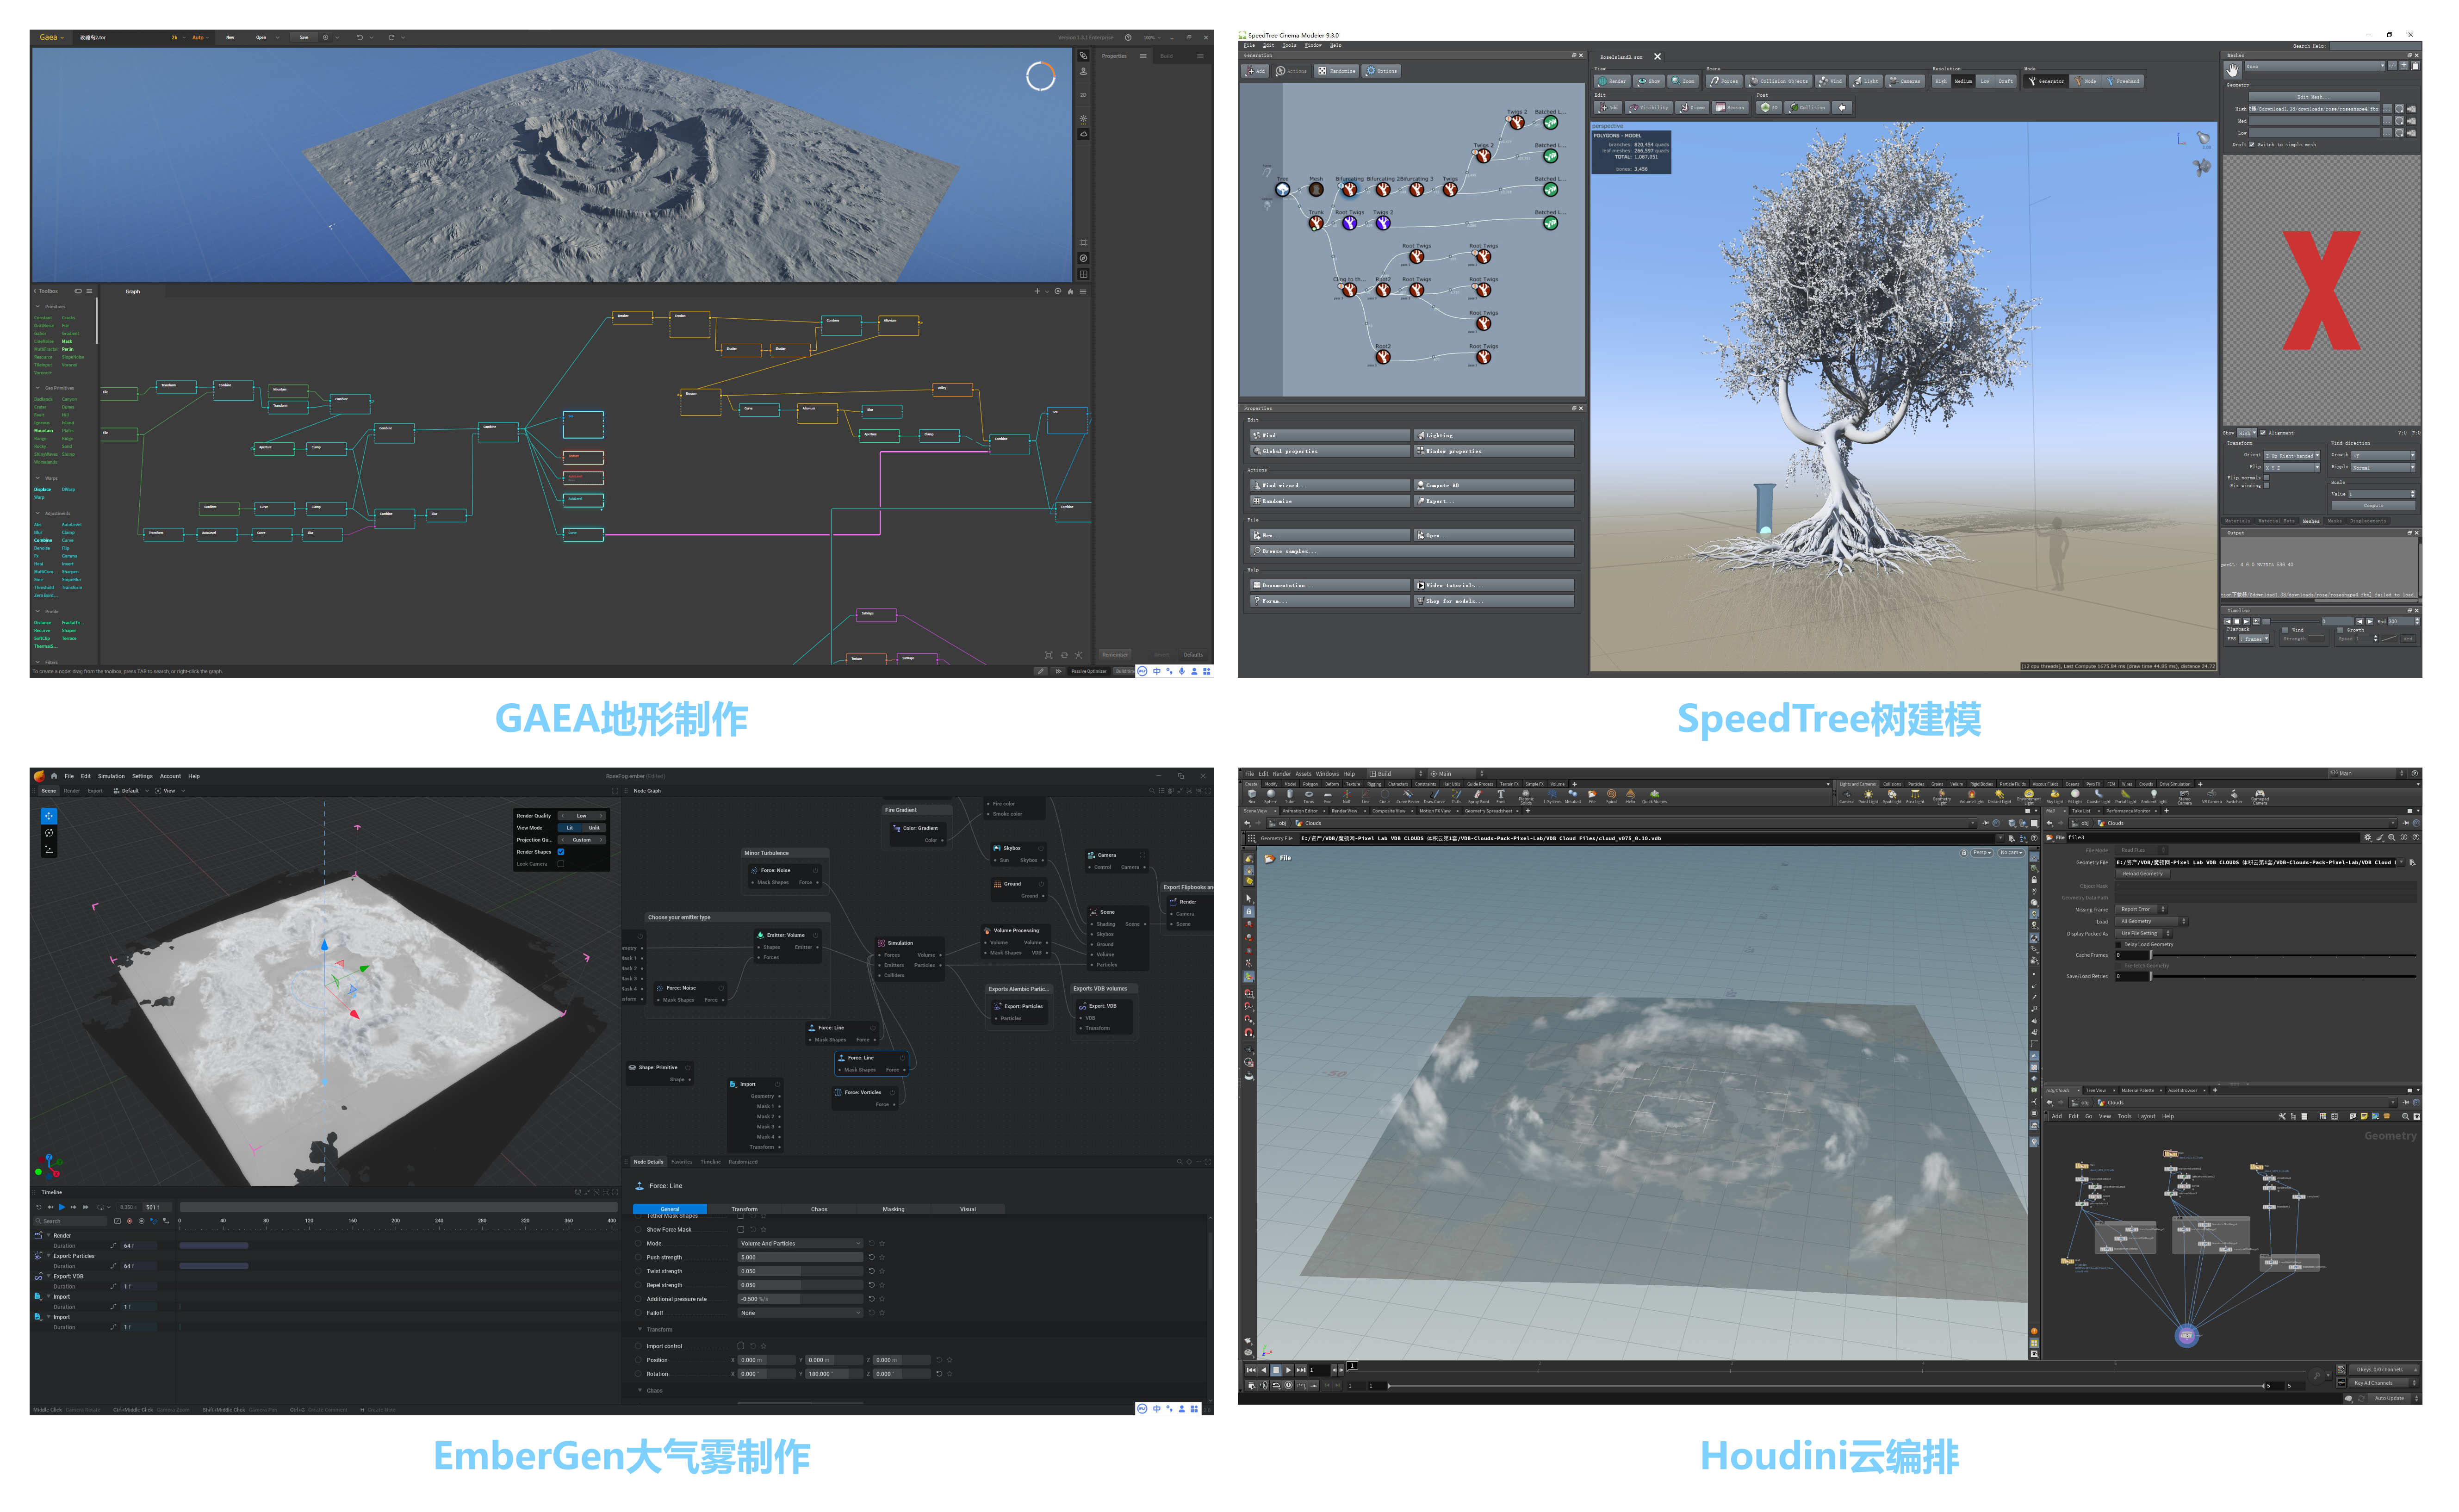Click the Sky Light shelf tool in Houdini
2459x1512 pixels.
click(2055, 798)
